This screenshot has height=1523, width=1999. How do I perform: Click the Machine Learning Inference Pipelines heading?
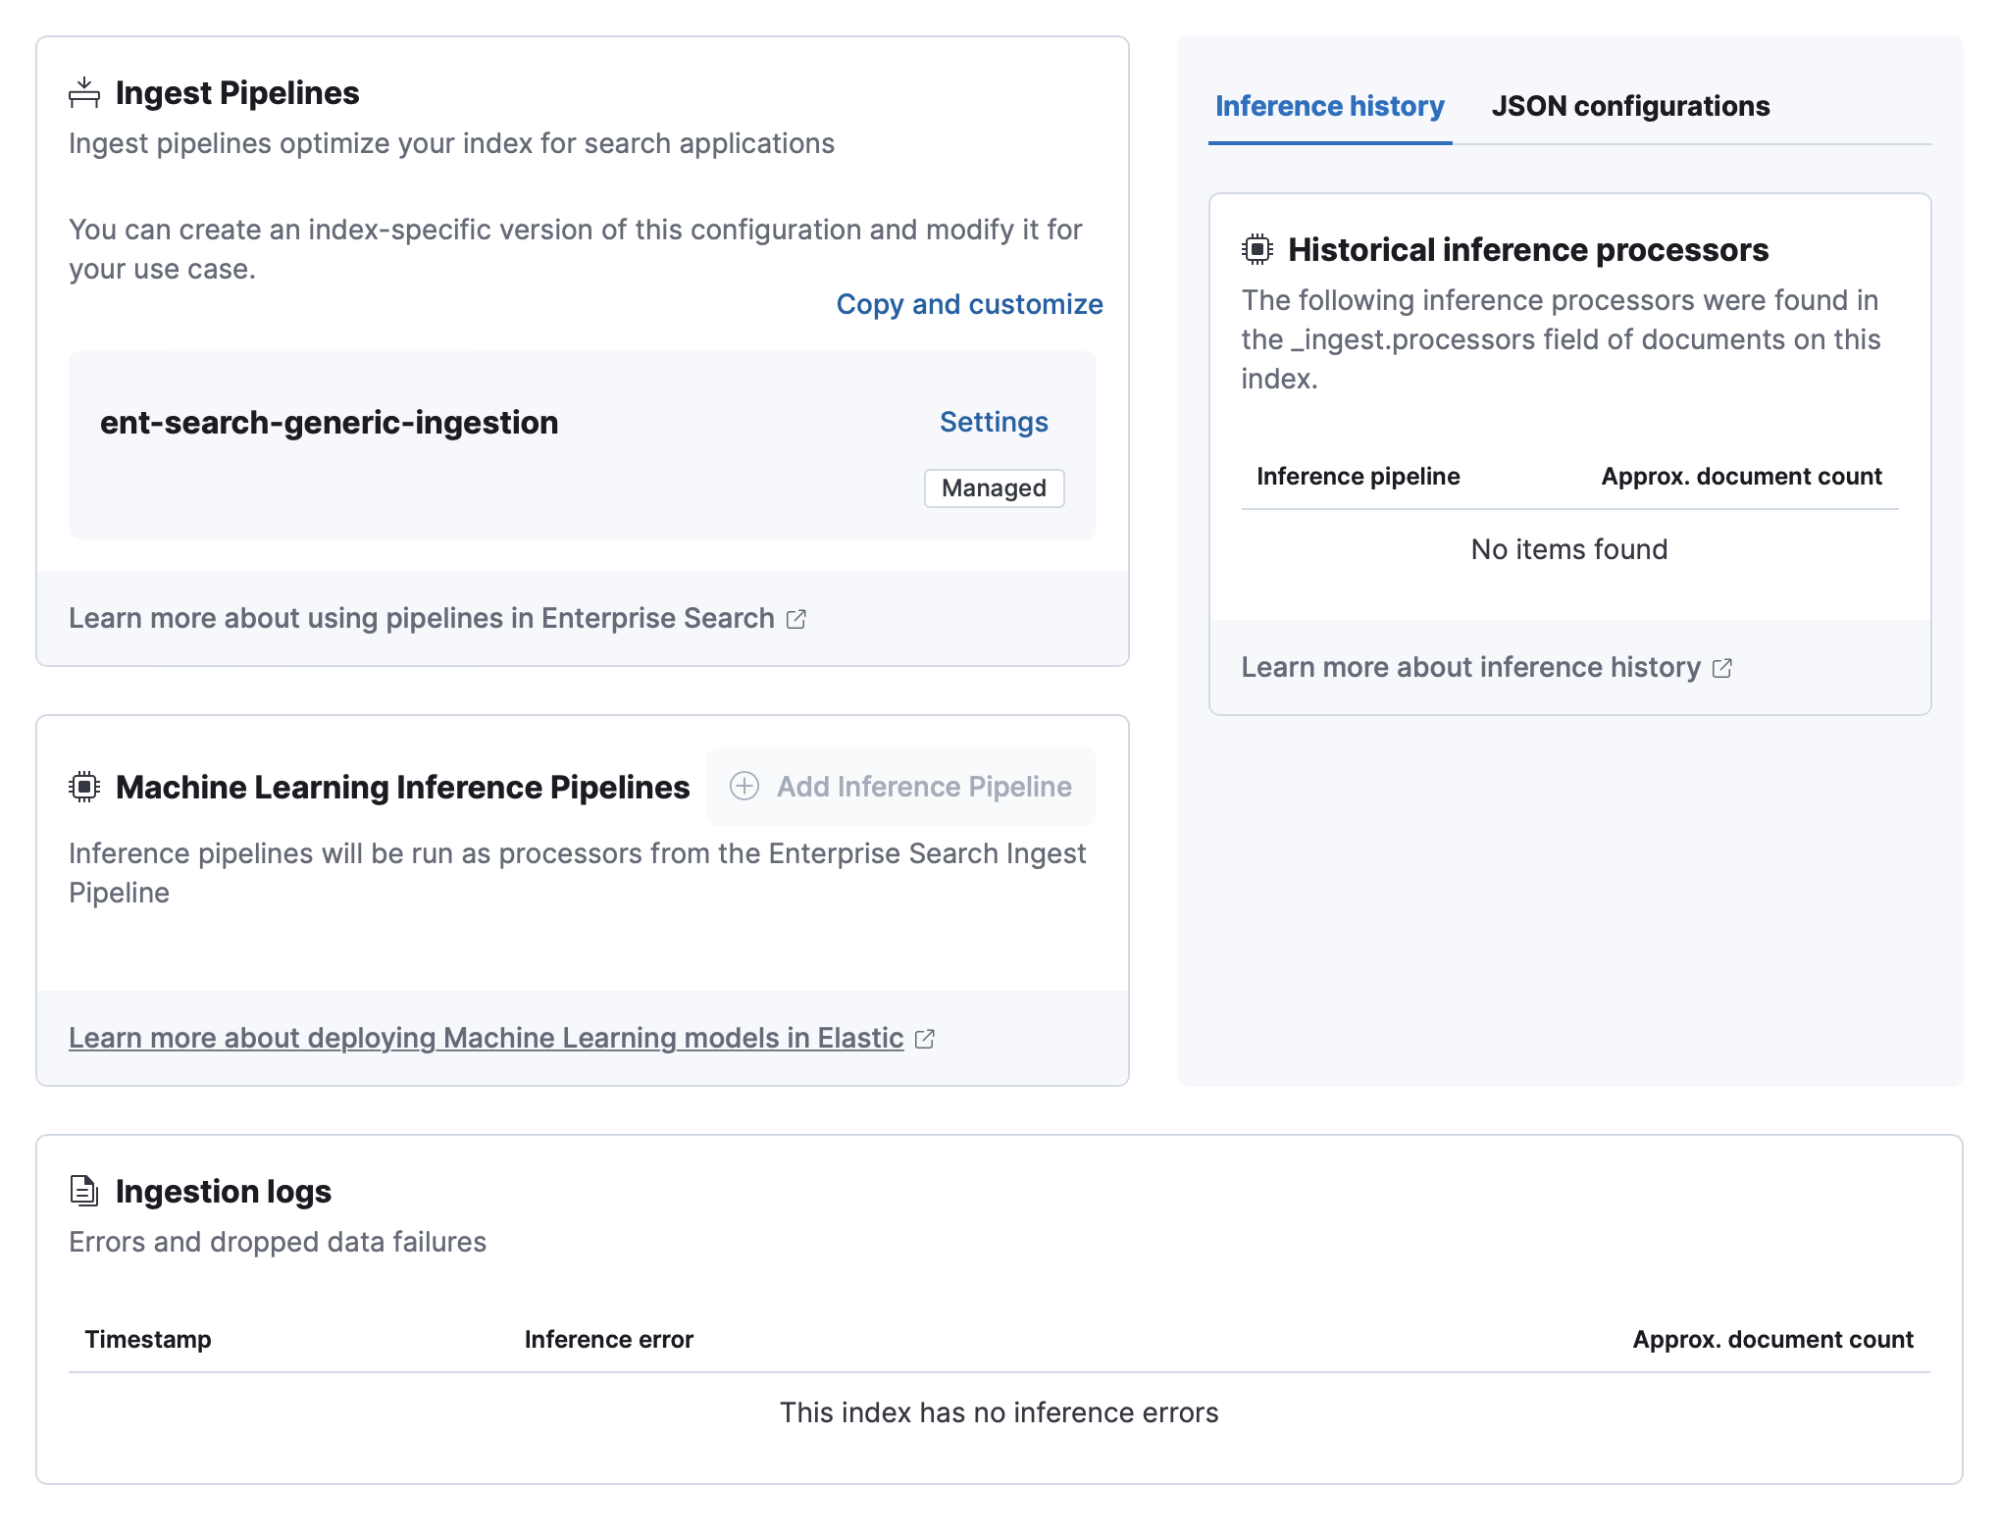[402, 787]
